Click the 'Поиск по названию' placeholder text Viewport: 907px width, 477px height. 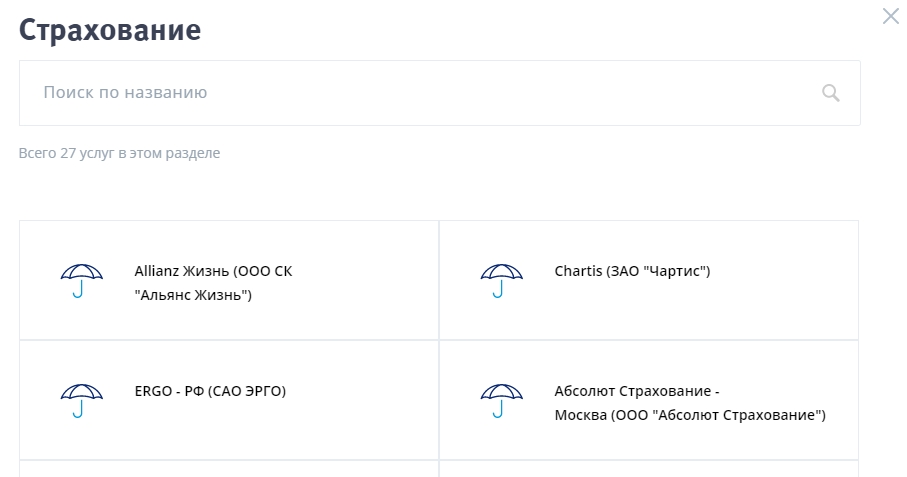[x=125, y=93]
